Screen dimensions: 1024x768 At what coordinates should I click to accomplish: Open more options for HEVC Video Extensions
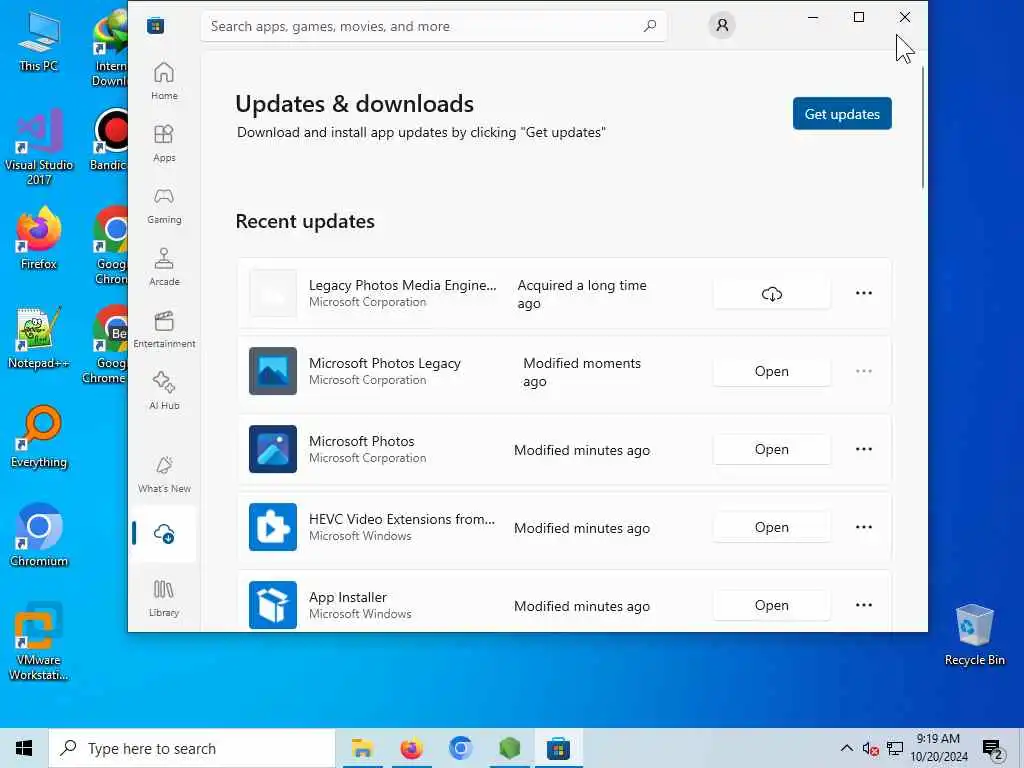point(863,527)
